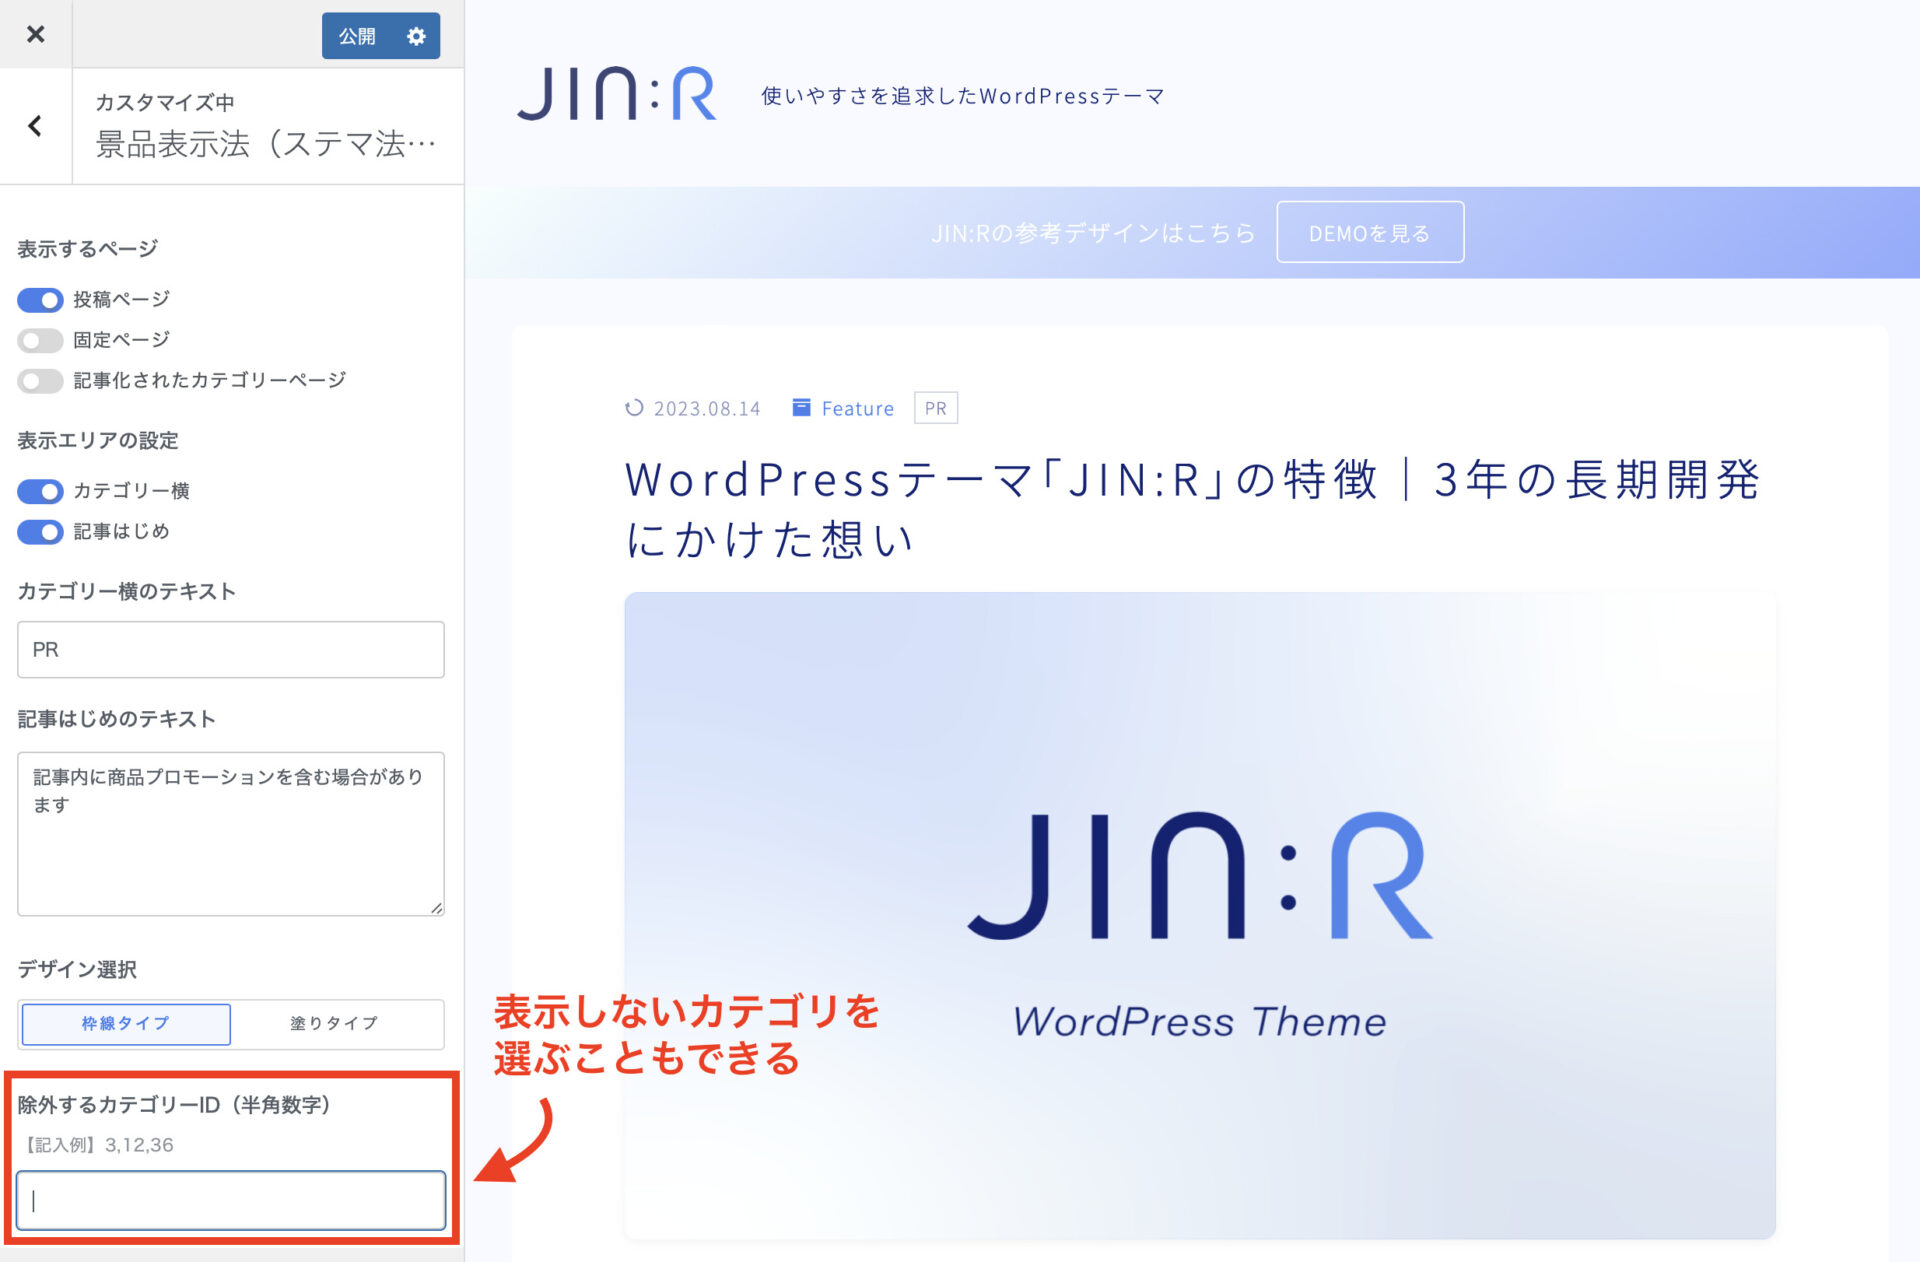Select the 枠線タイプ design tab
This screenshot has height=1262, width=1920.
(x=125, y=1024)
